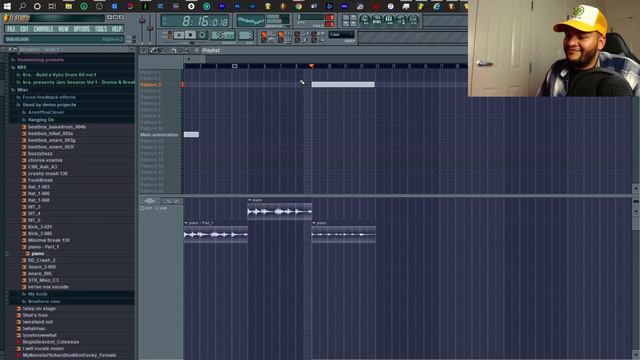640x360 pixels.
Task: Expand Force feedback effects folder
Action: [49, 97]
